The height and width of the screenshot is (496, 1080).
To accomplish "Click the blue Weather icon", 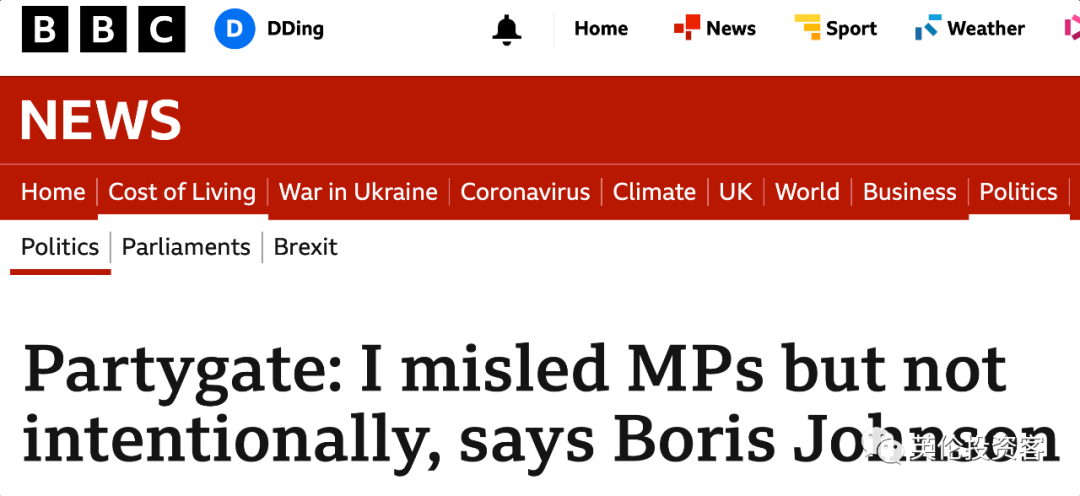I will (928, 28).
